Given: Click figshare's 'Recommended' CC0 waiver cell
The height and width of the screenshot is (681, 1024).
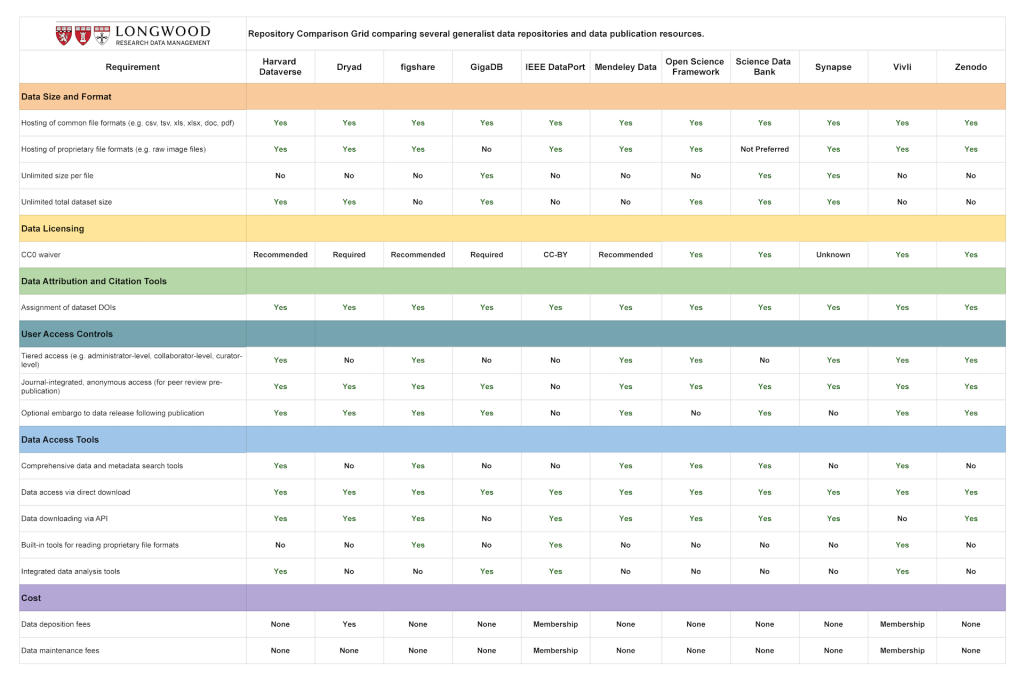Looking at the screenshot, I should (418, 255).
